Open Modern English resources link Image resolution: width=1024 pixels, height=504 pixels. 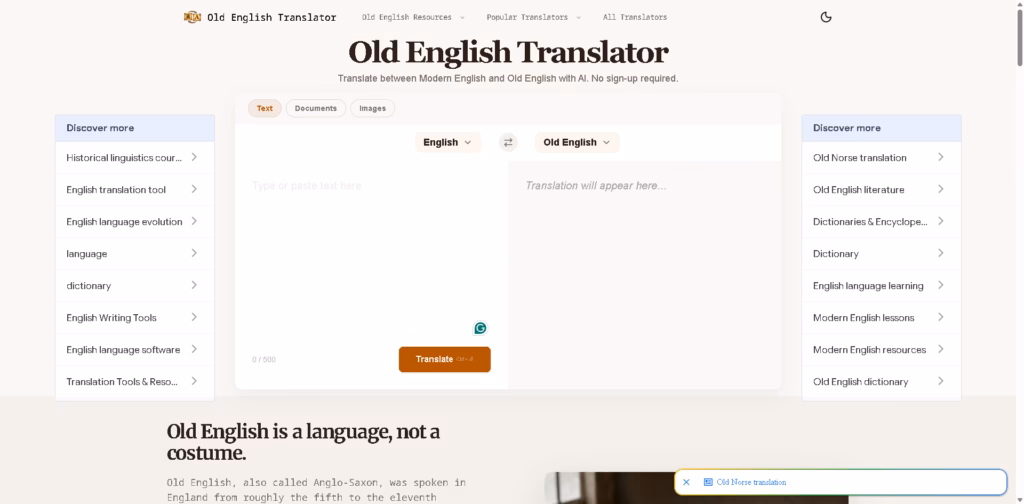pos(869,349)
